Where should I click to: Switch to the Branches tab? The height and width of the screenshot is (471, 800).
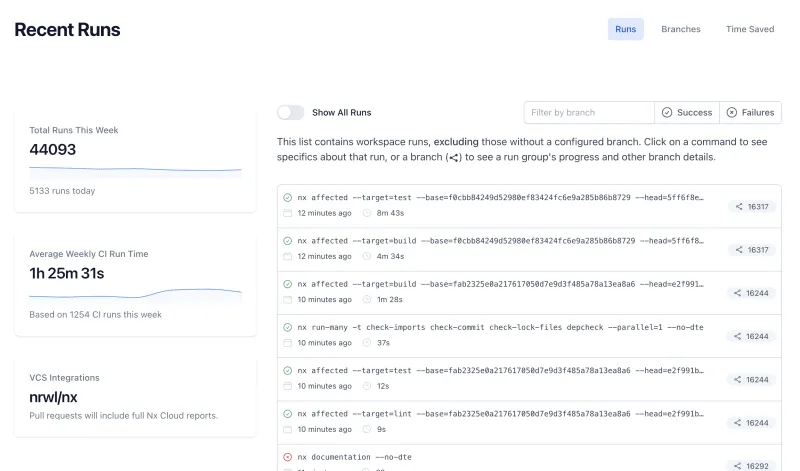680,29
